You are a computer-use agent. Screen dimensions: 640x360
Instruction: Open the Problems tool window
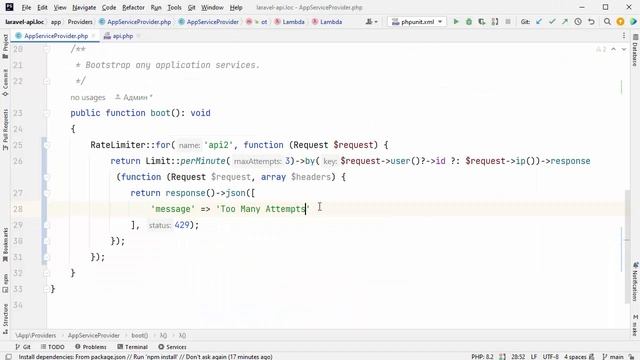[91, 347]
